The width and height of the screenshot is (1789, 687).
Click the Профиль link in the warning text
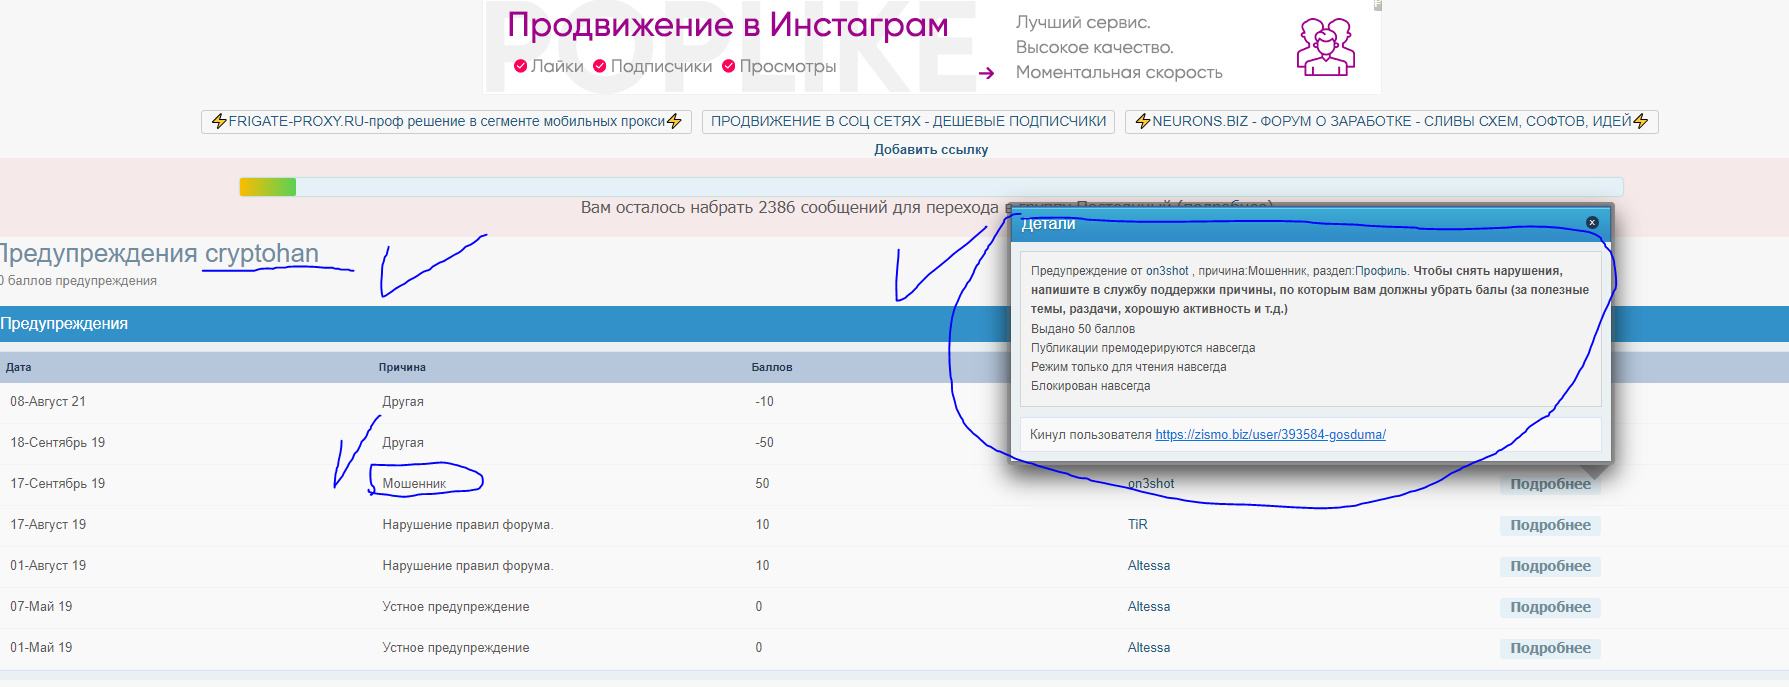pyautogui.click(x=1381, y=271)
